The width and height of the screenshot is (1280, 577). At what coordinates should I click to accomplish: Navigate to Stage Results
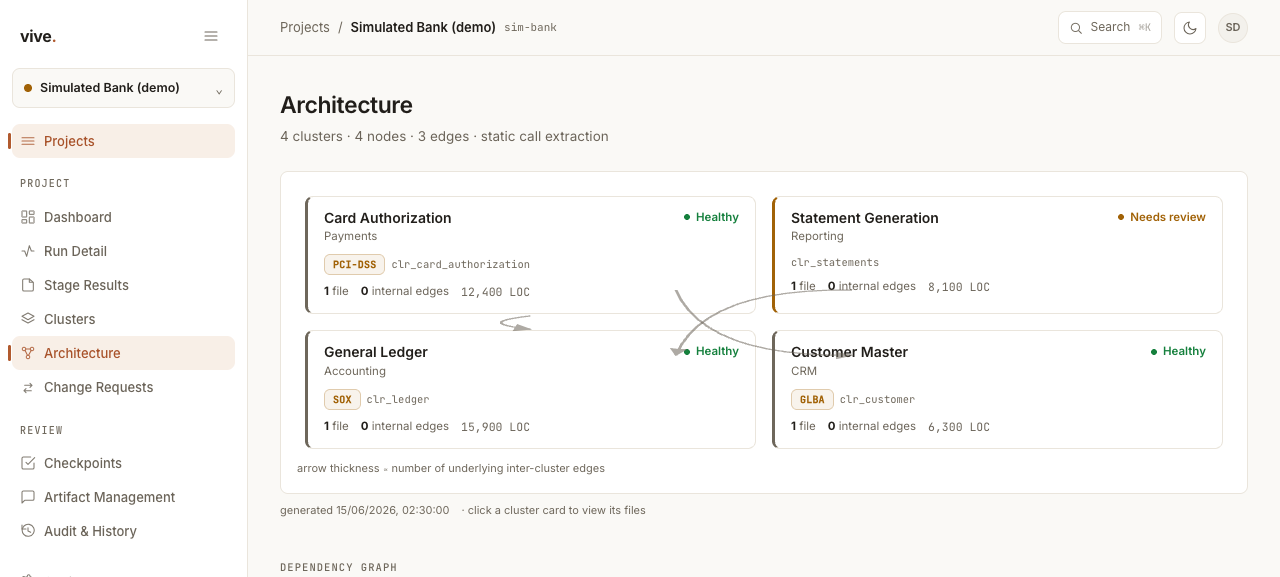(123, 285)
